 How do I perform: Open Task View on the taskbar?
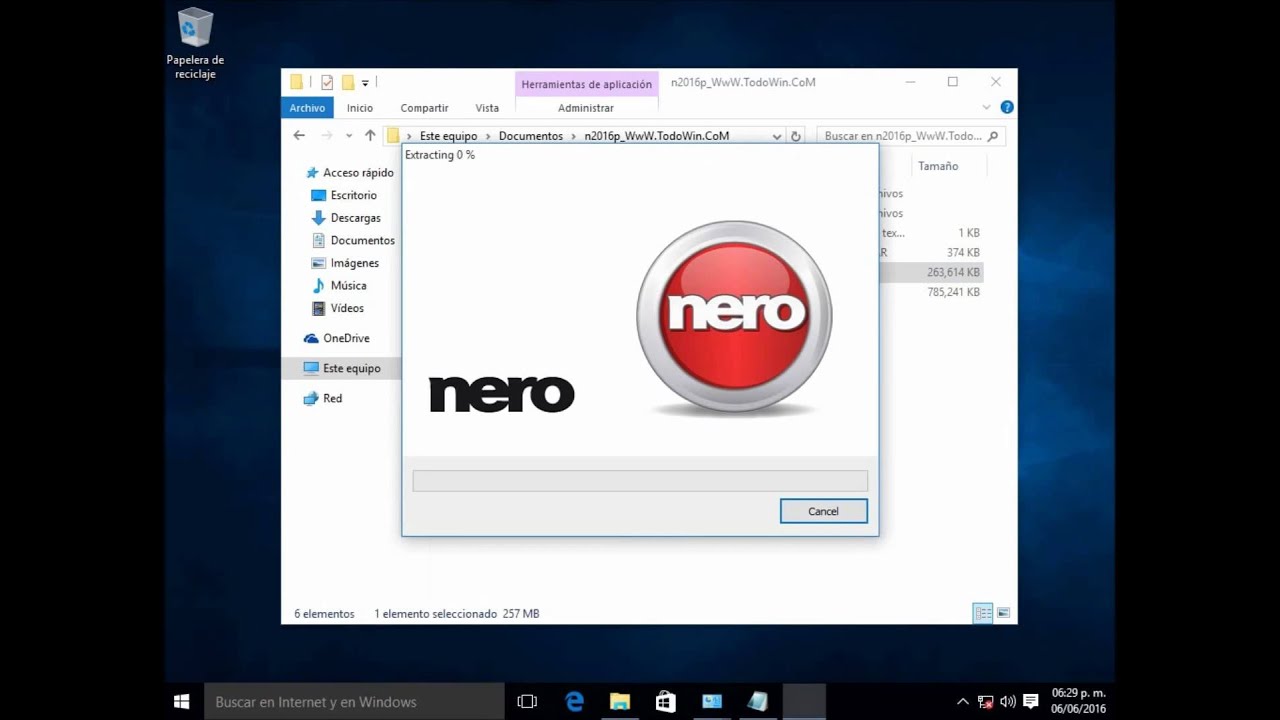pyautogui.click(x=527, y=702)
